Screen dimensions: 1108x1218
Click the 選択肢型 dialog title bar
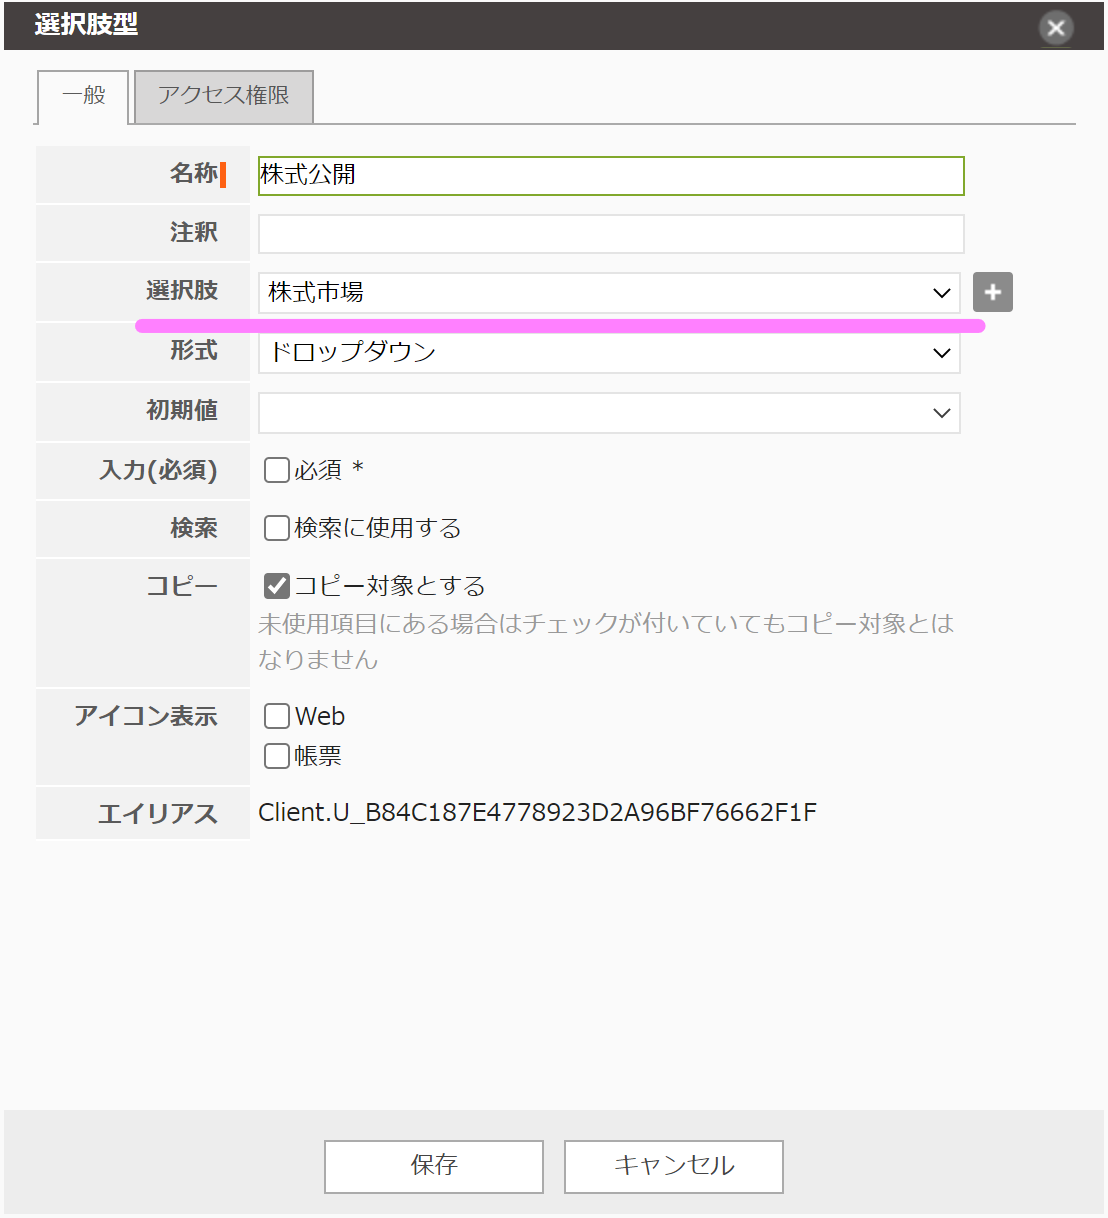pos(500,25)
